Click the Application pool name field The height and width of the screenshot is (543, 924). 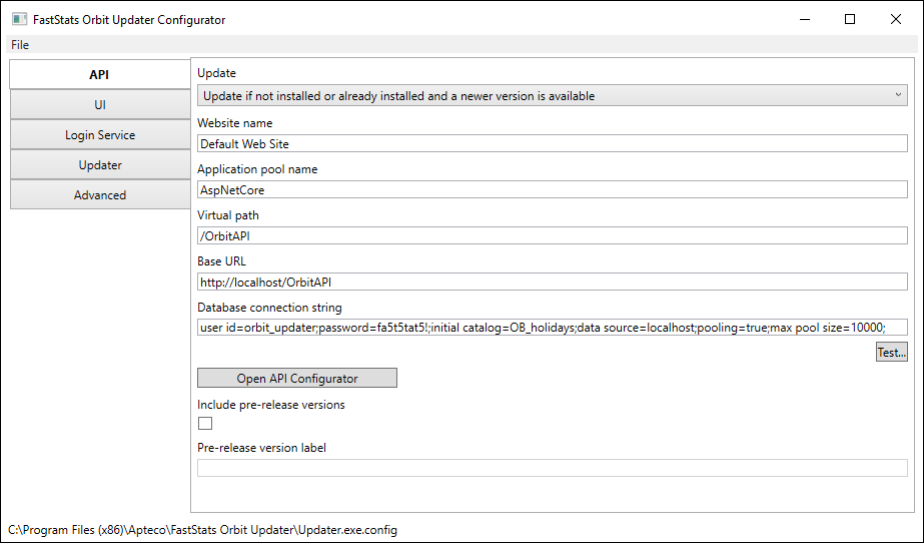point(552,190)
